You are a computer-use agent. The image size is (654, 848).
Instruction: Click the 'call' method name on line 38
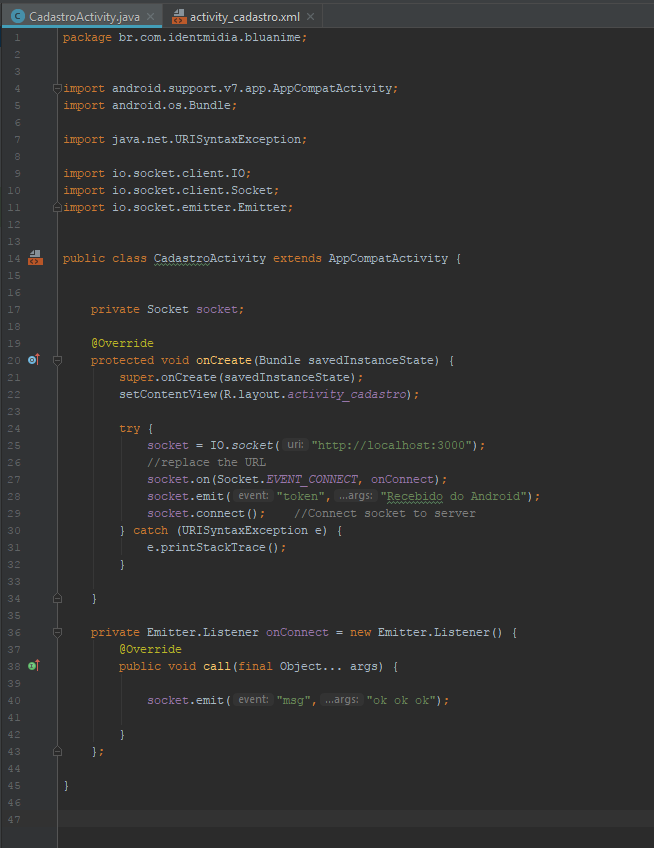pos(216,666)
